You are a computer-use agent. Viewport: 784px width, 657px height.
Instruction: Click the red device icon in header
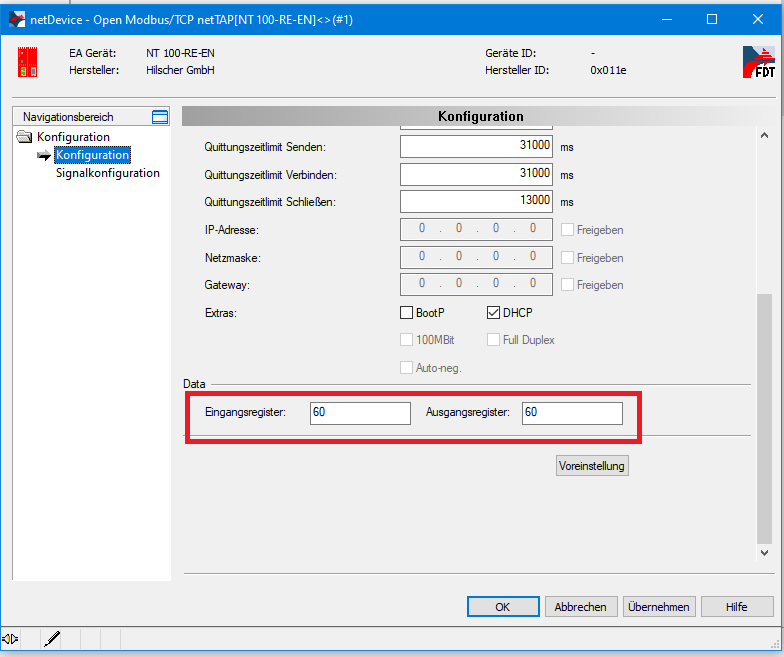click(x=27, y=62)
